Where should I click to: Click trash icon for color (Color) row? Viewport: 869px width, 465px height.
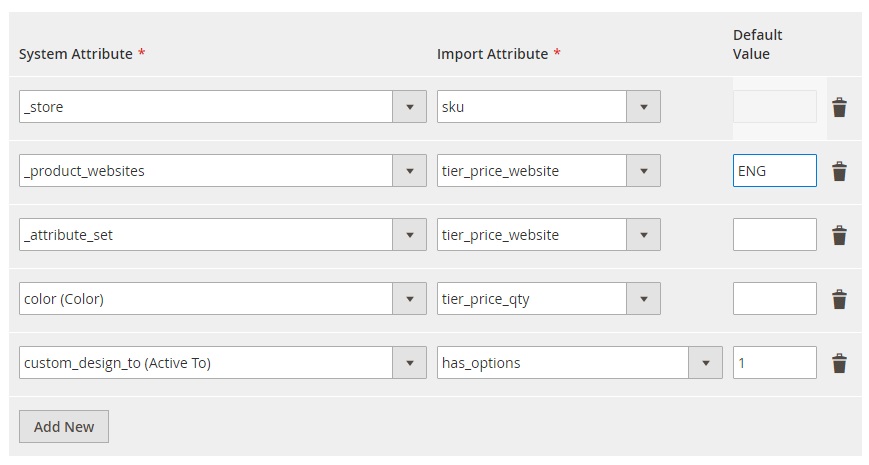[840, 299]
